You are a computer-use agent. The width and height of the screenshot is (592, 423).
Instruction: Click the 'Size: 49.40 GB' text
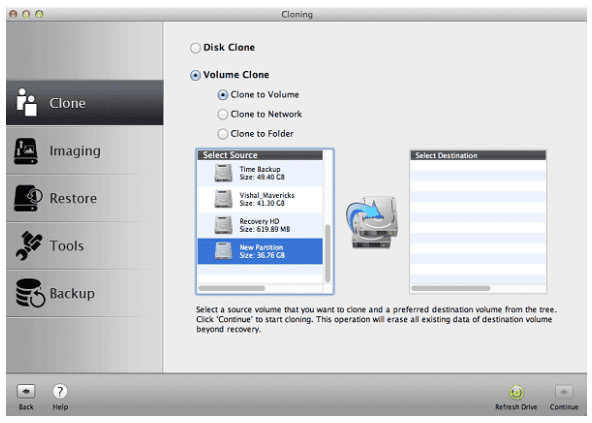click(262, 177)
